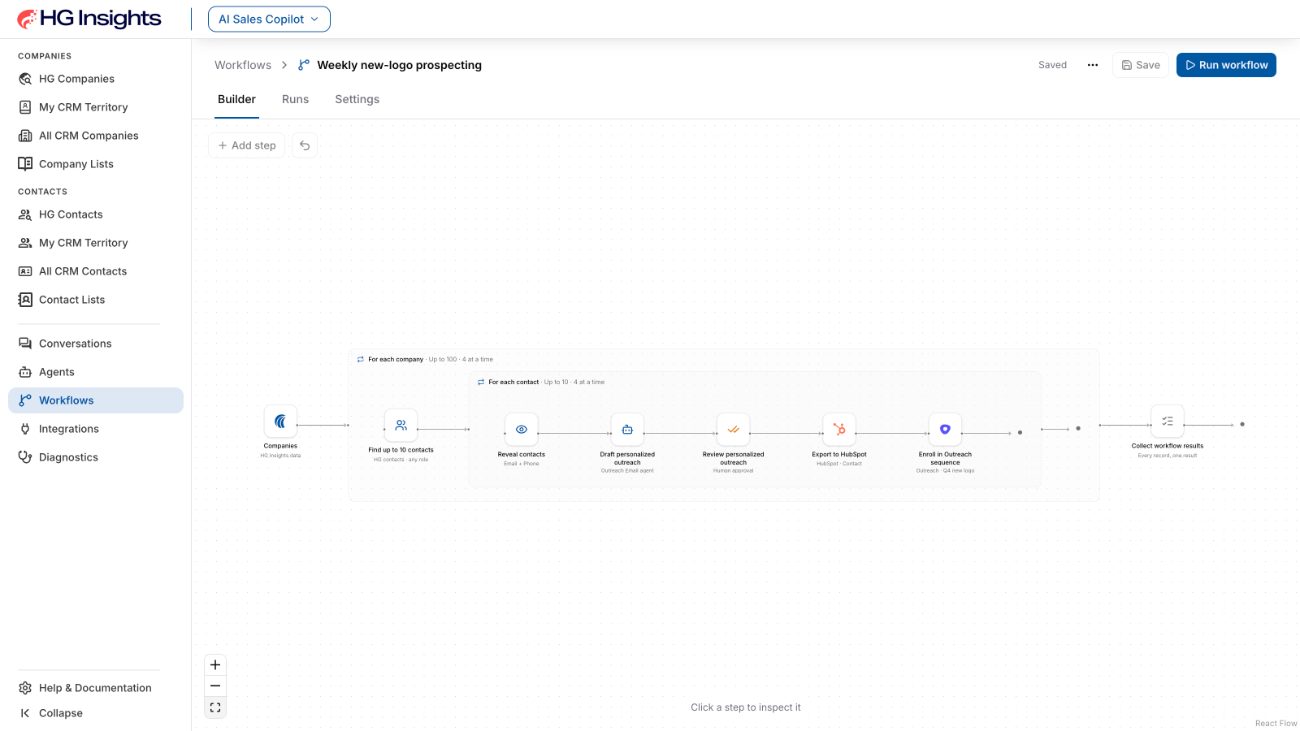Click the HG Insights logo
Viewport: 1300px width, 731px height.
[x=89, y=18]
